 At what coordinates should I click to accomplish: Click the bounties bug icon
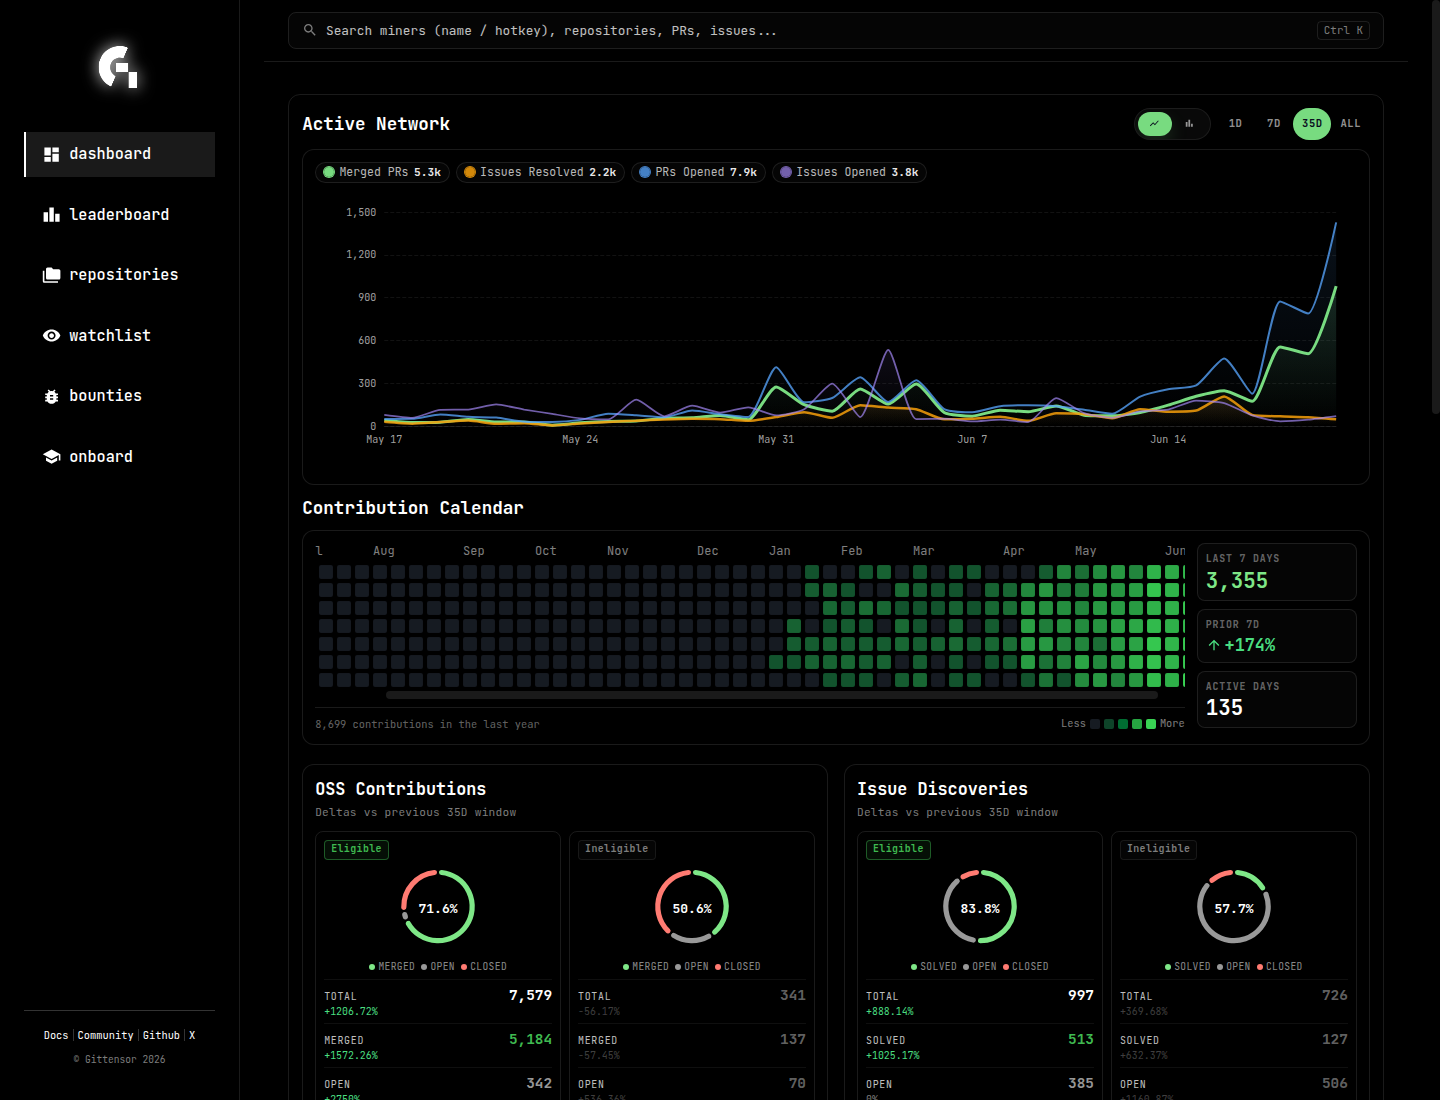[x=52, y=396]
